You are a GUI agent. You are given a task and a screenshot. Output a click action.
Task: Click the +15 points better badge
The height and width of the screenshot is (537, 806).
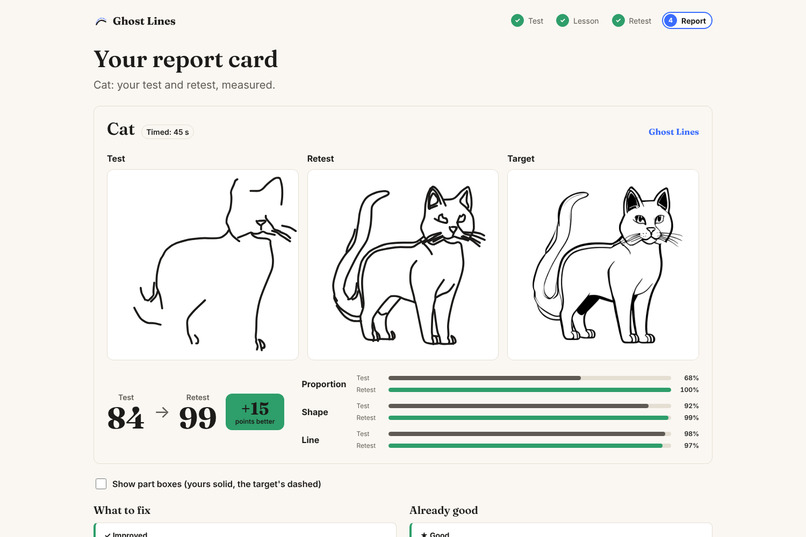coord(255,412)
